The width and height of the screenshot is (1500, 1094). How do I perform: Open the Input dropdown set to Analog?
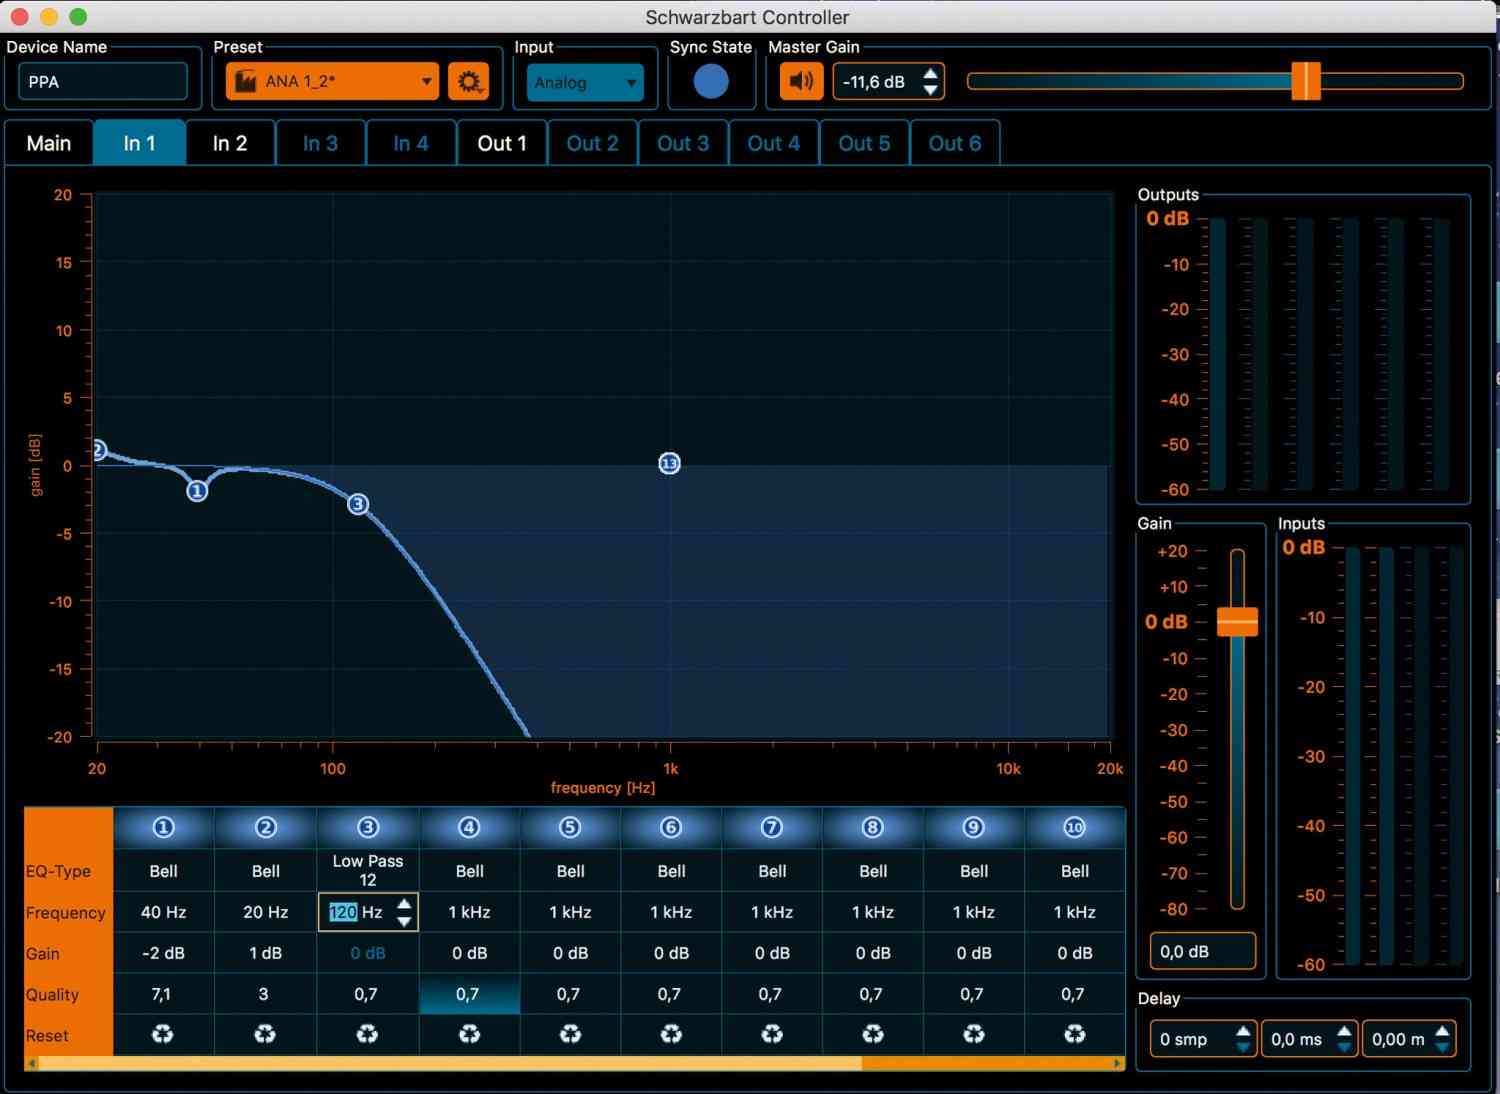pos(585,83)
